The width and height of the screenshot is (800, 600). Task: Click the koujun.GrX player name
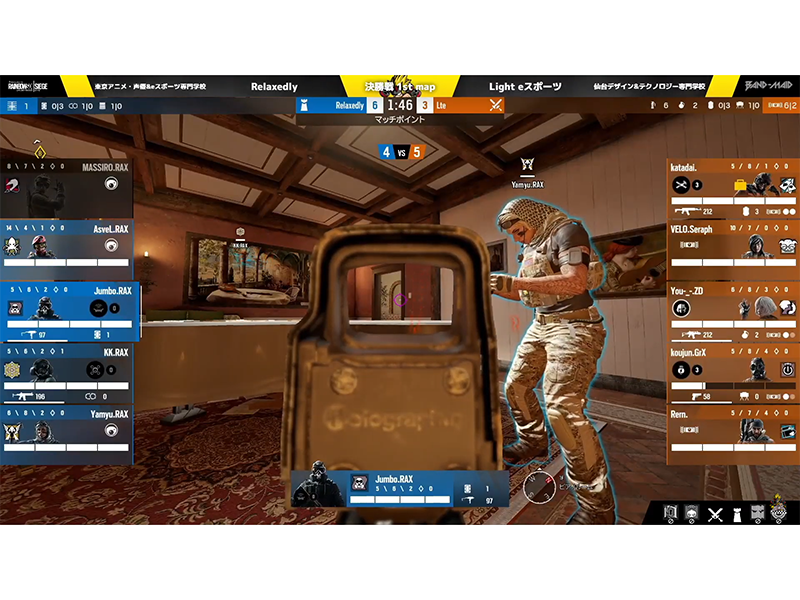point(687,353)
